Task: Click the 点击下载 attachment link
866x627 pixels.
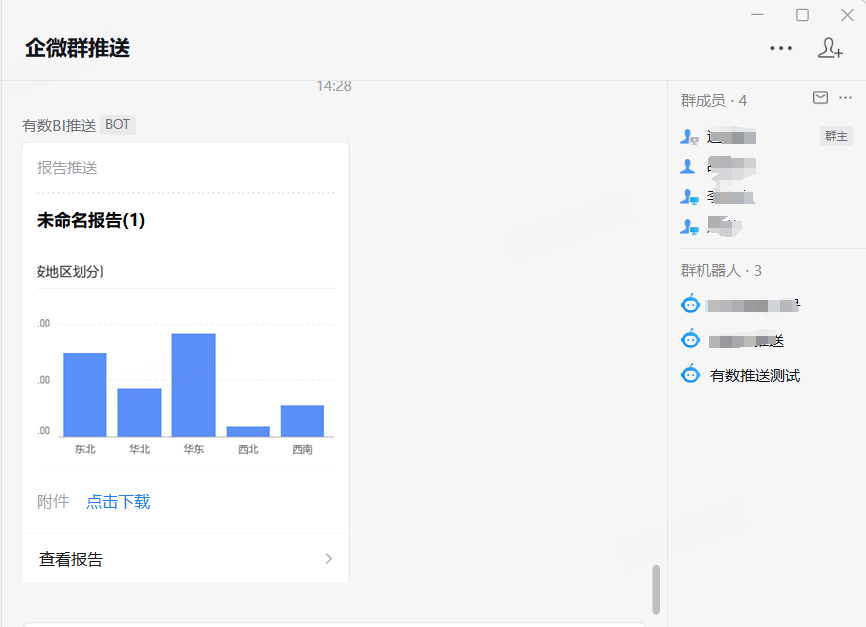Action: pos(118,502)
